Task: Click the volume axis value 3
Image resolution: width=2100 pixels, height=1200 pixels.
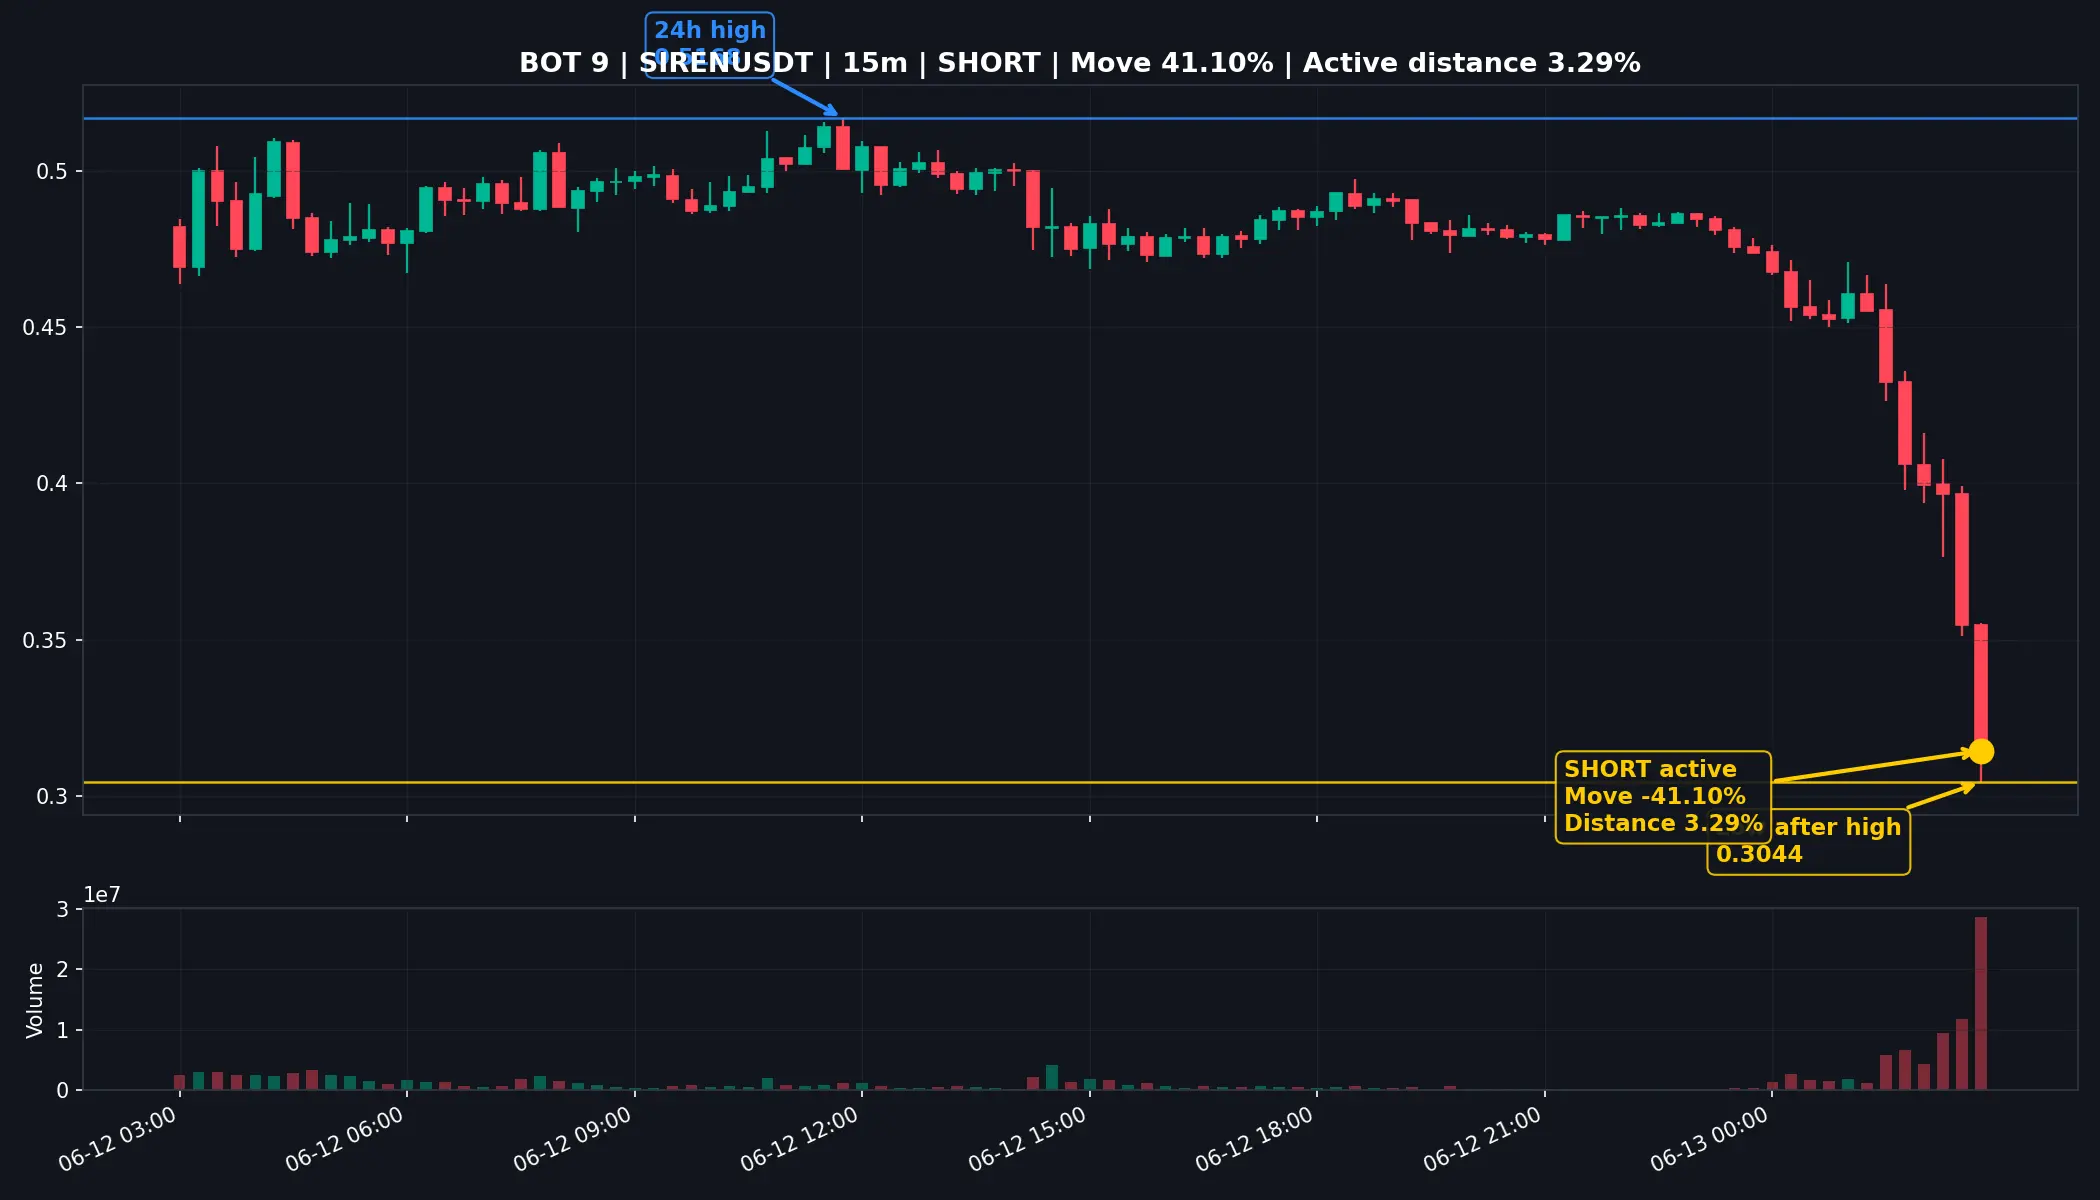Action: 62,910
